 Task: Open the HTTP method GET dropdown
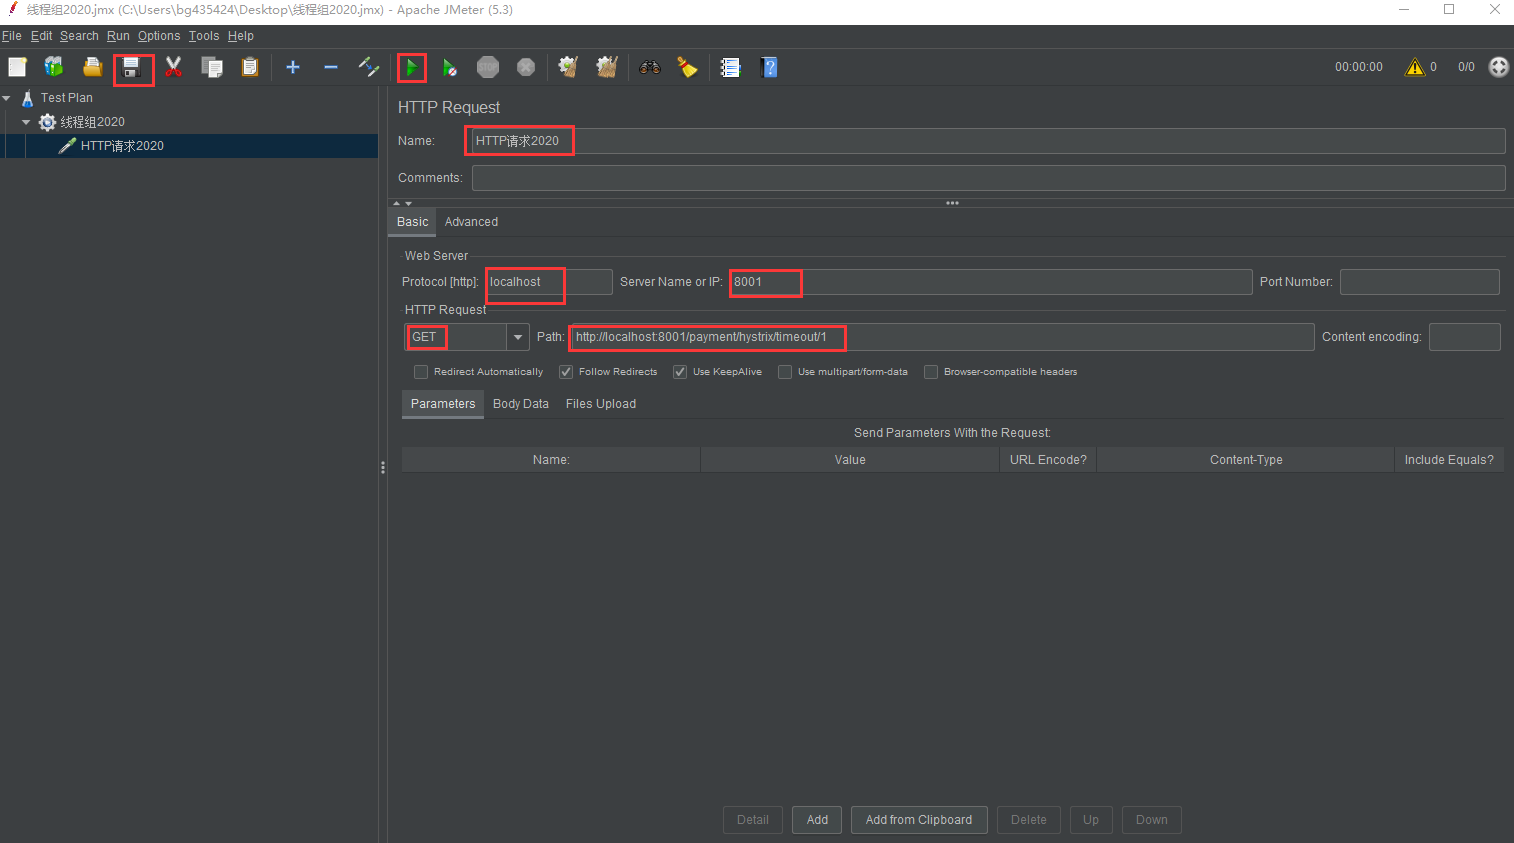pos(518,337)
